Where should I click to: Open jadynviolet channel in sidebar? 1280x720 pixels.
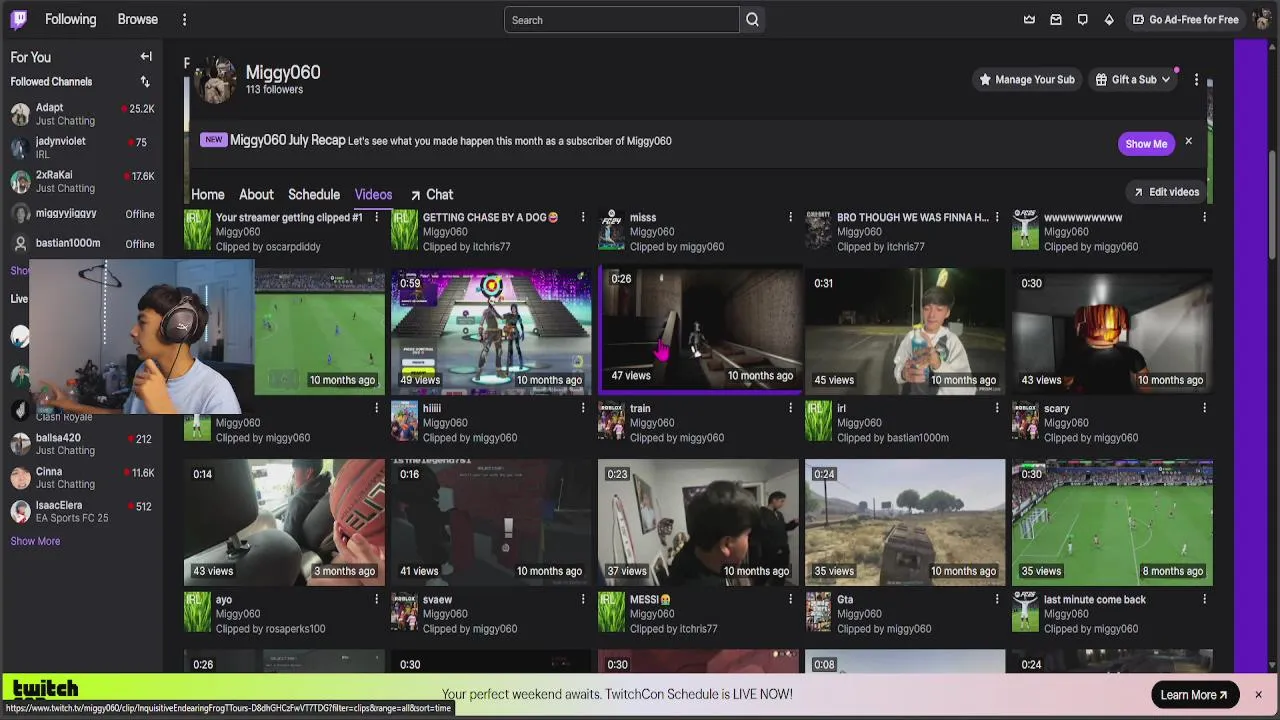[82, 148]
